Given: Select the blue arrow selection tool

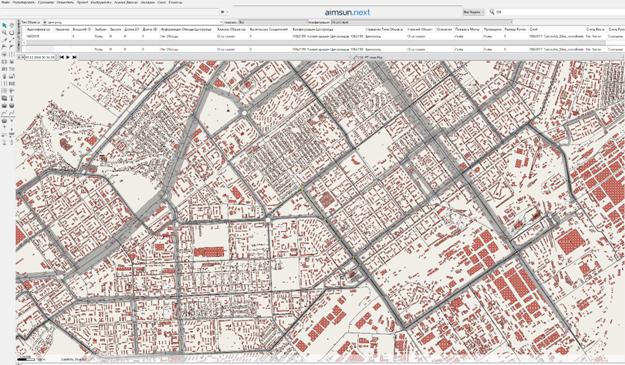Looking at the screenshot, I should [4, 25].
